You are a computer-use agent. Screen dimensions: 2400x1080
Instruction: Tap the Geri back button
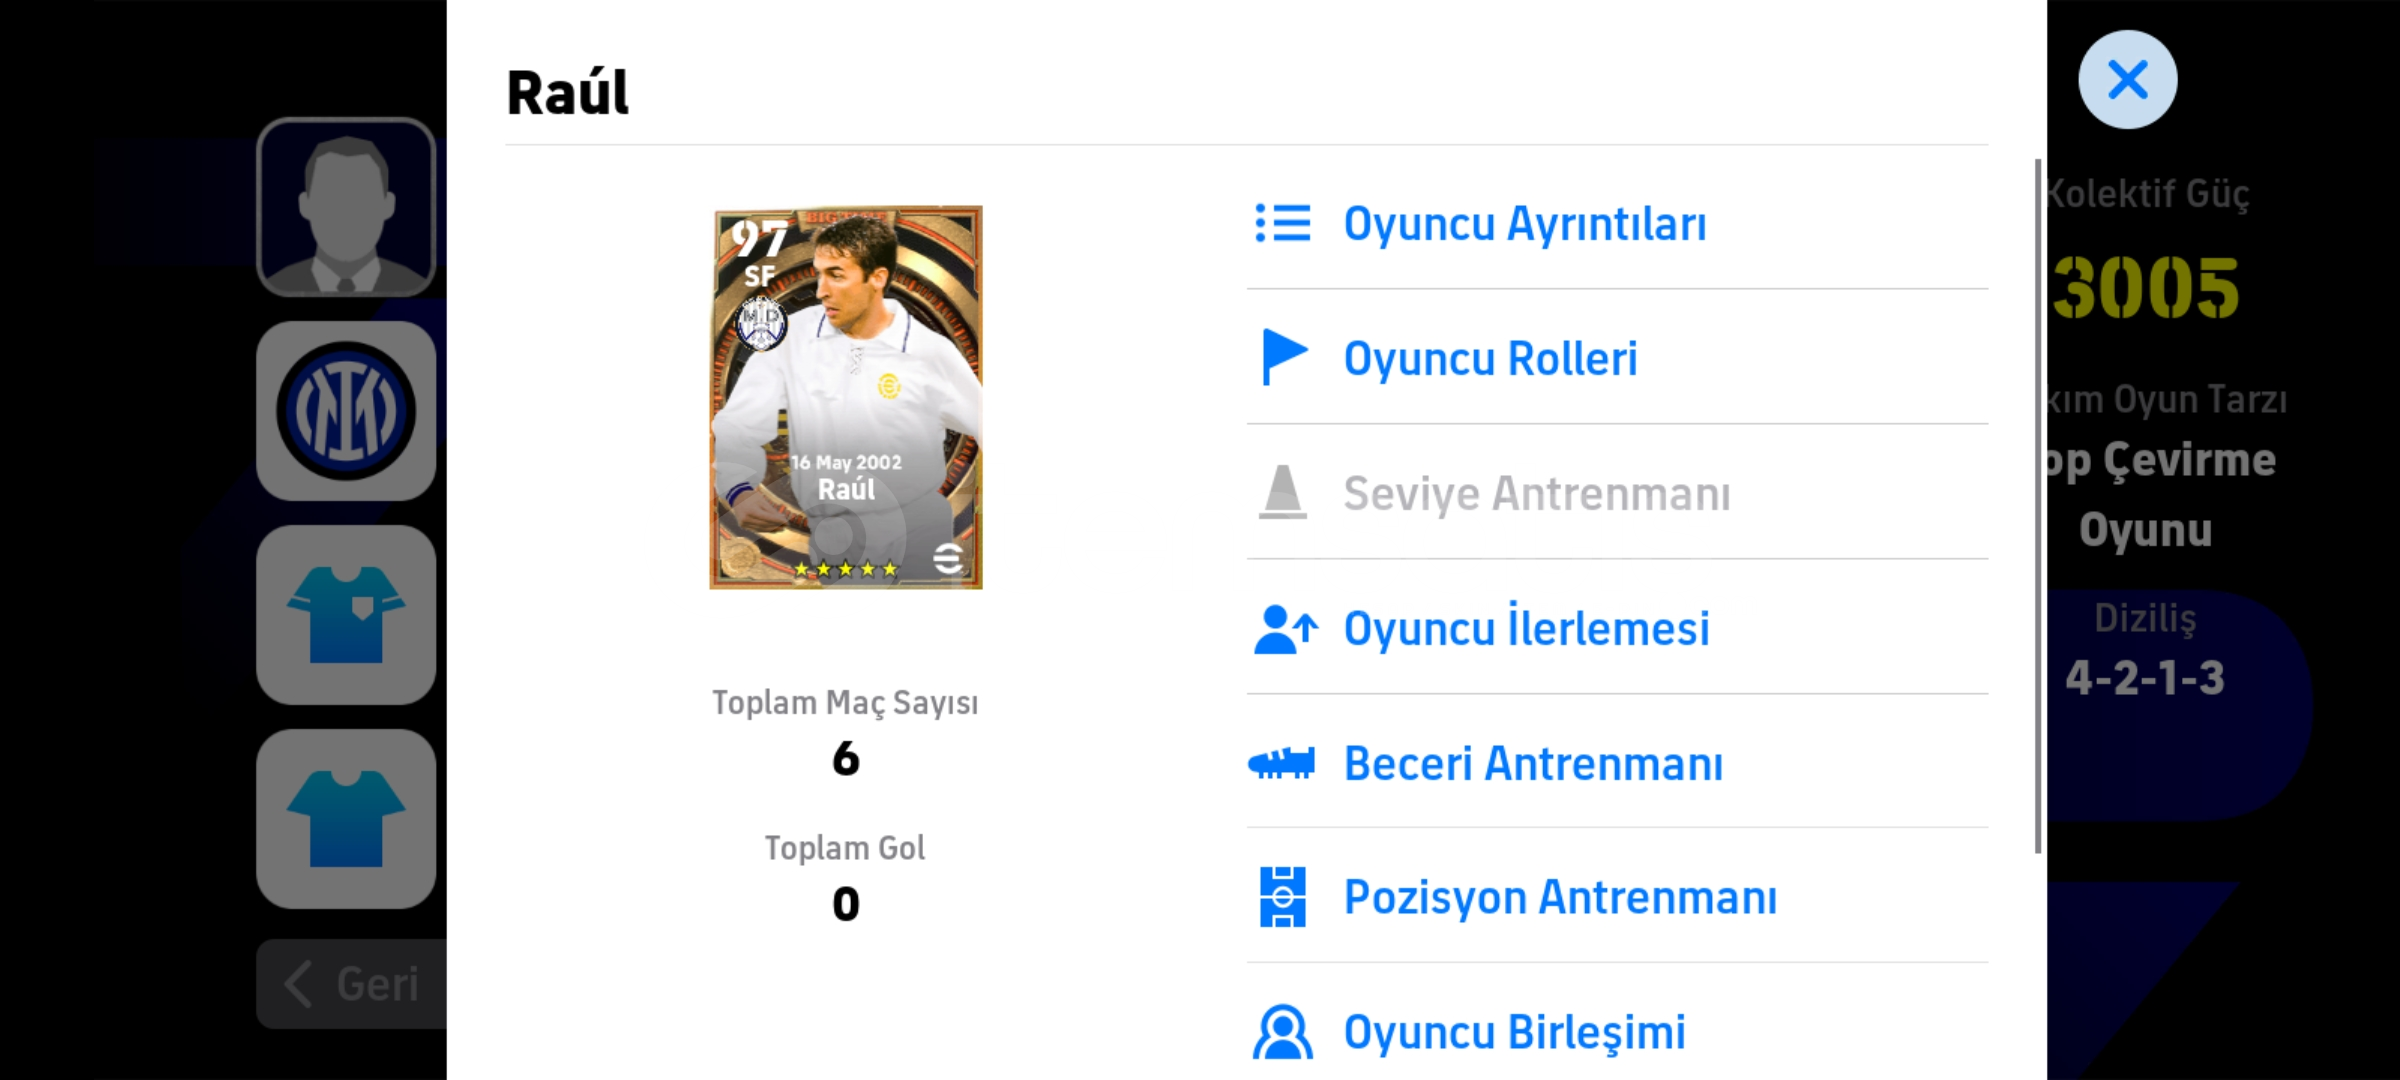(352, 984)
